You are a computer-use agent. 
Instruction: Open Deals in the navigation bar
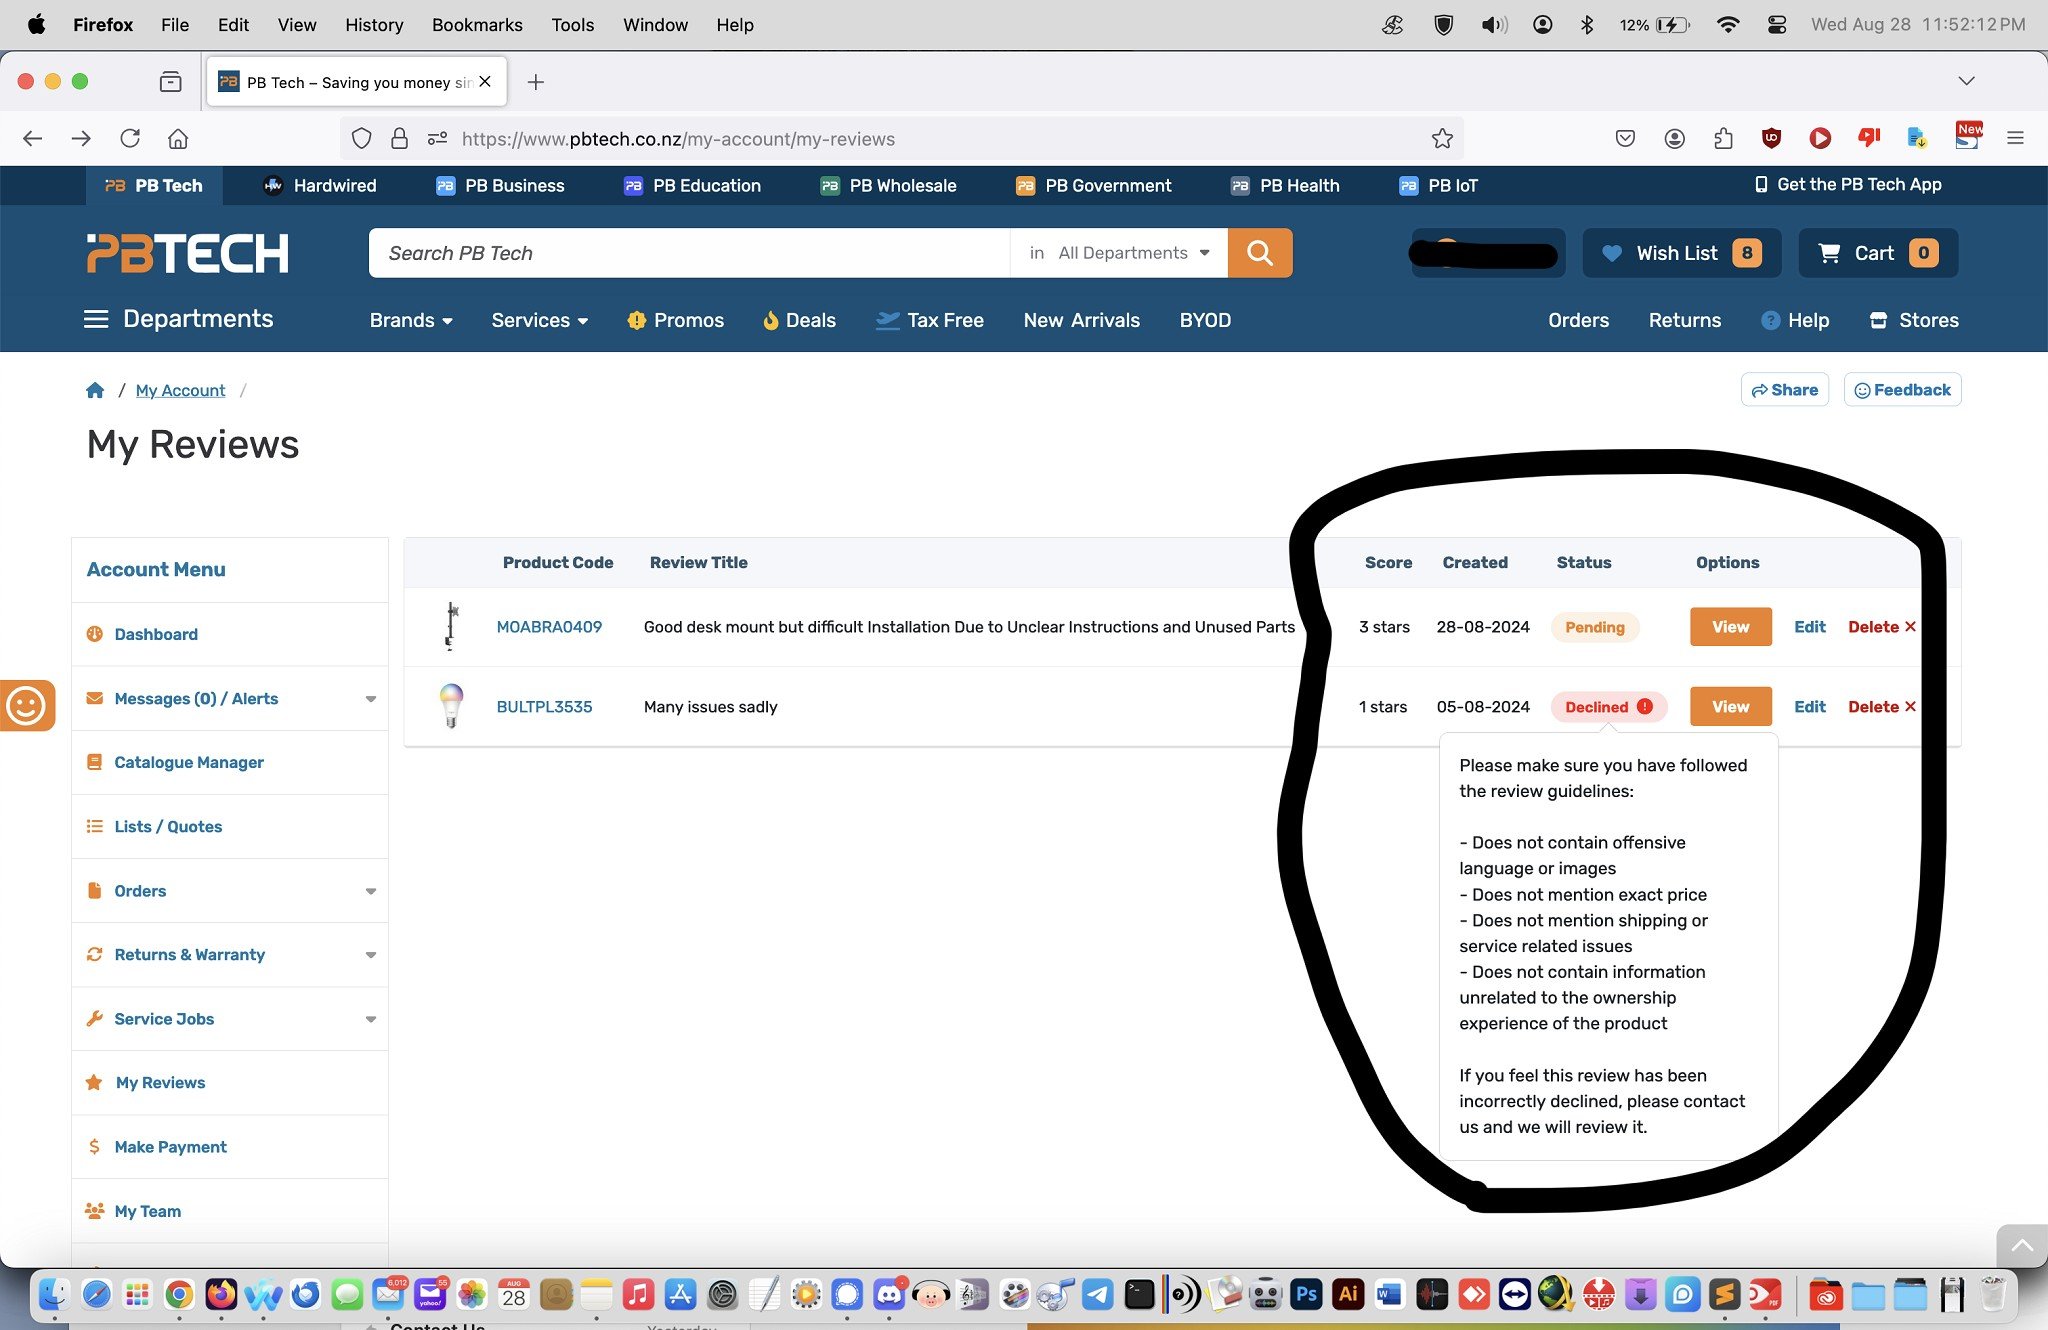click(x=798, y=320)
